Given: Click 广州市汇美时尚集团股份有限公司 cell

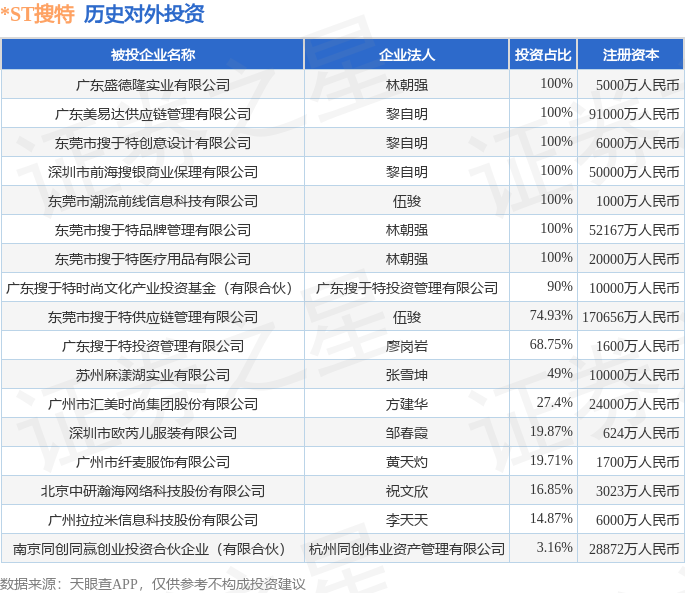Looking at the screenshot, I should pyautogui.click(x=152, y=404).
